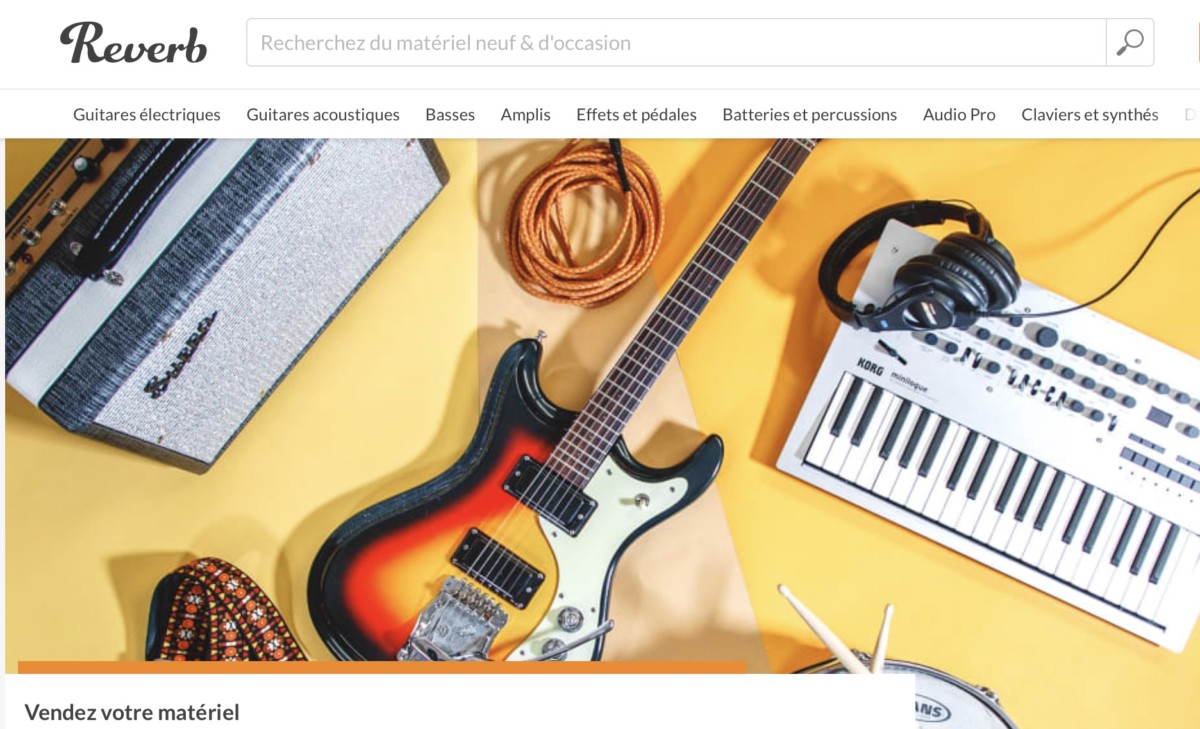
Task: Open Guitares acoustiques category
Action: [x=323, y=114]
